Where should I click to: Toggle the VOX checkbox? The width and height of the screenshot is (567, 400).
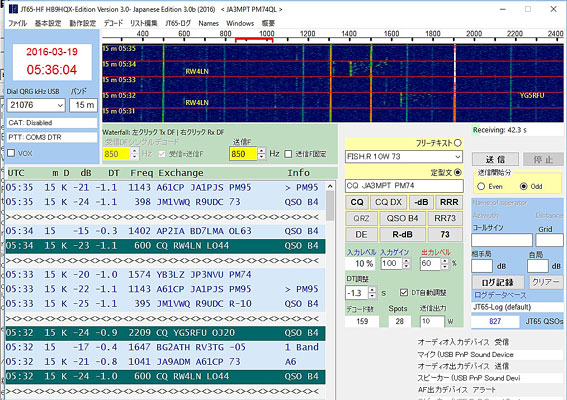(11, 153)
